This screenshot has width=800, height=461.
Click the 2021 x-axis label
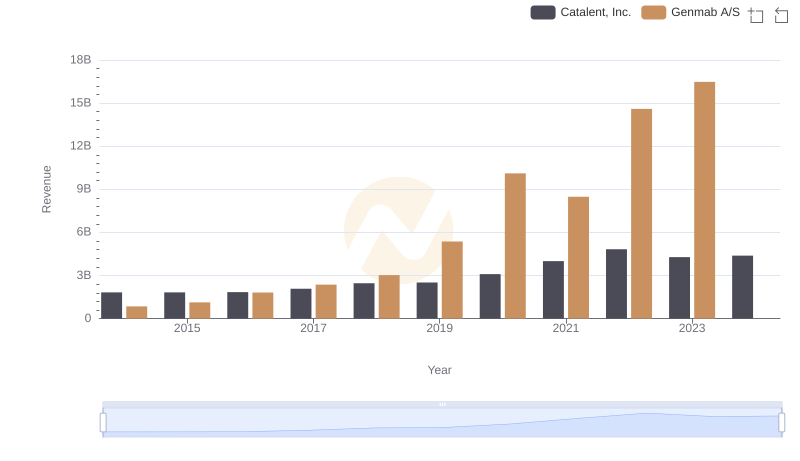click(565, 328)
